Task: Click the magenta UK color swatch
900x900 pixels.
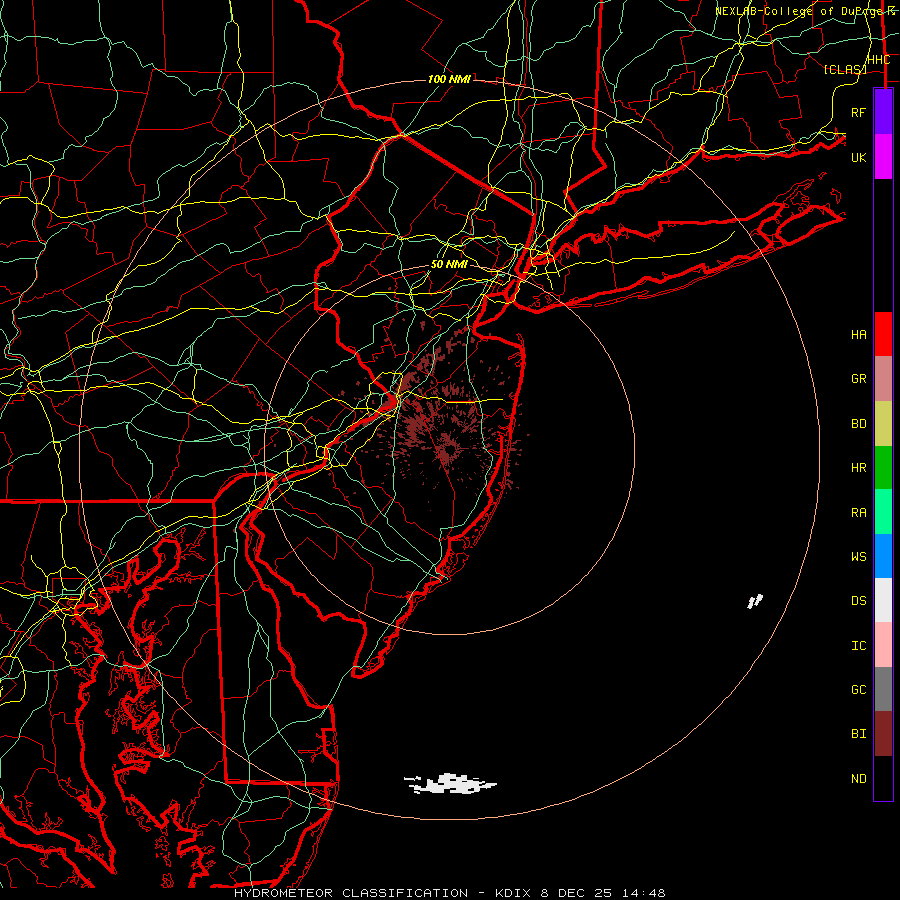Action: pyautogui.click(x=883, y=157)
